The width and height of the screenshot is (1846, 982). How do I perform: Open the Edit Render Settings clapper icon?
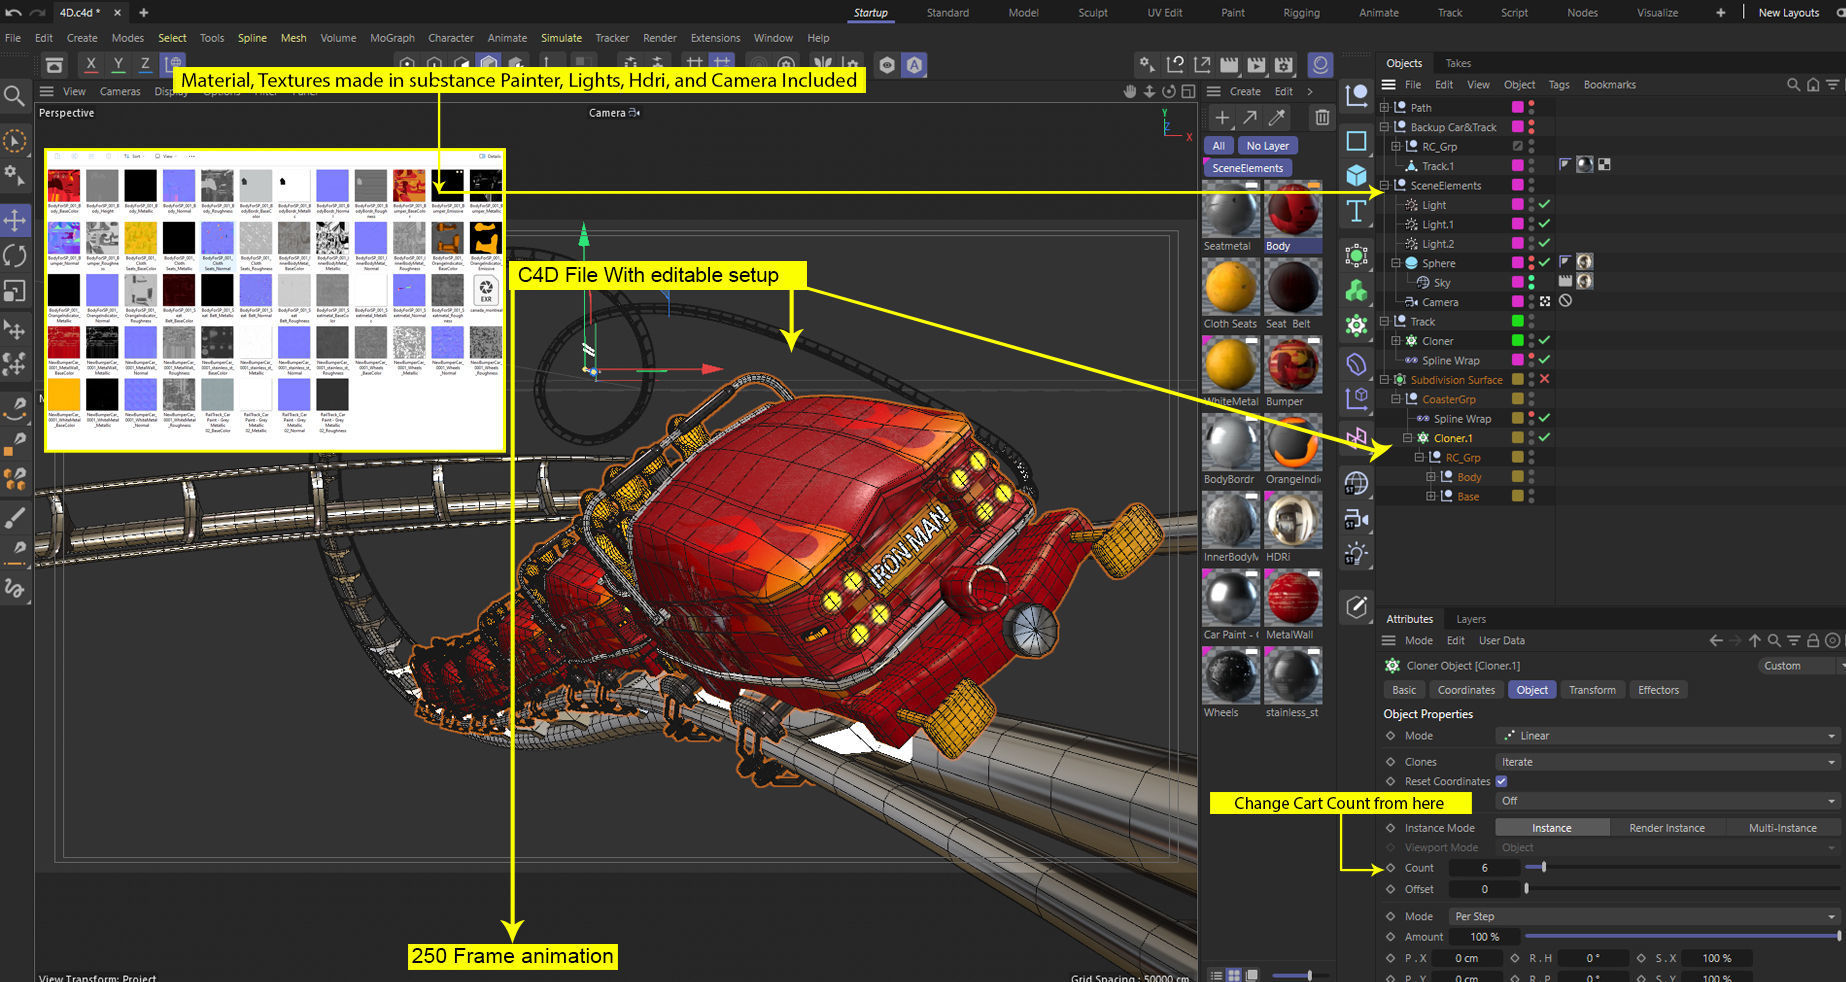click(1284, 64)
